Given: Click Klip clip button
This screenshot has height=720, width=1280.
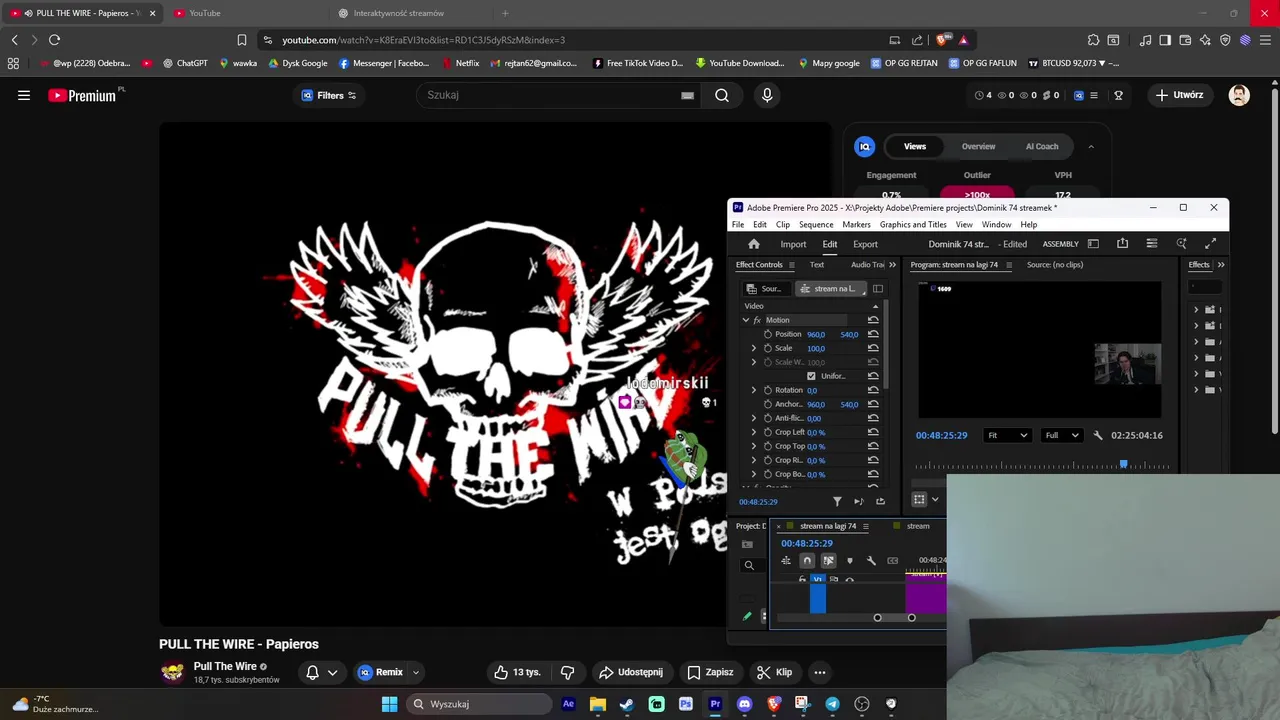Looking at the screenshot, I should [774, 672].
